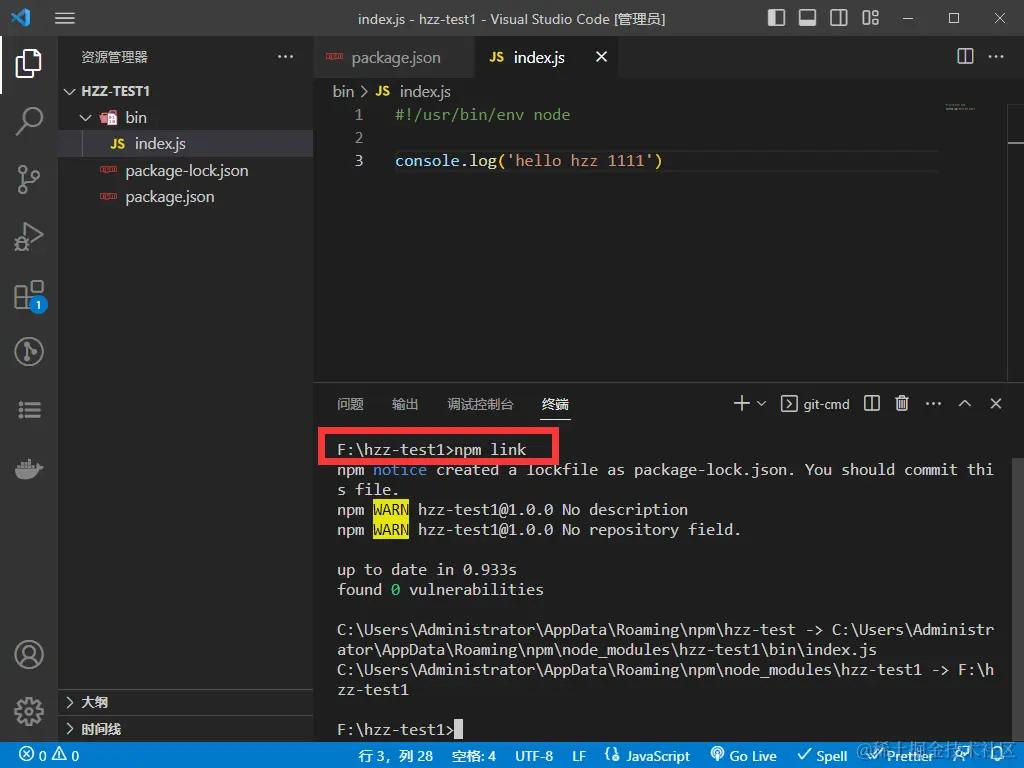Switch to the 输出 output tab
1024x768 pixels.
click(x=405, y=404)
